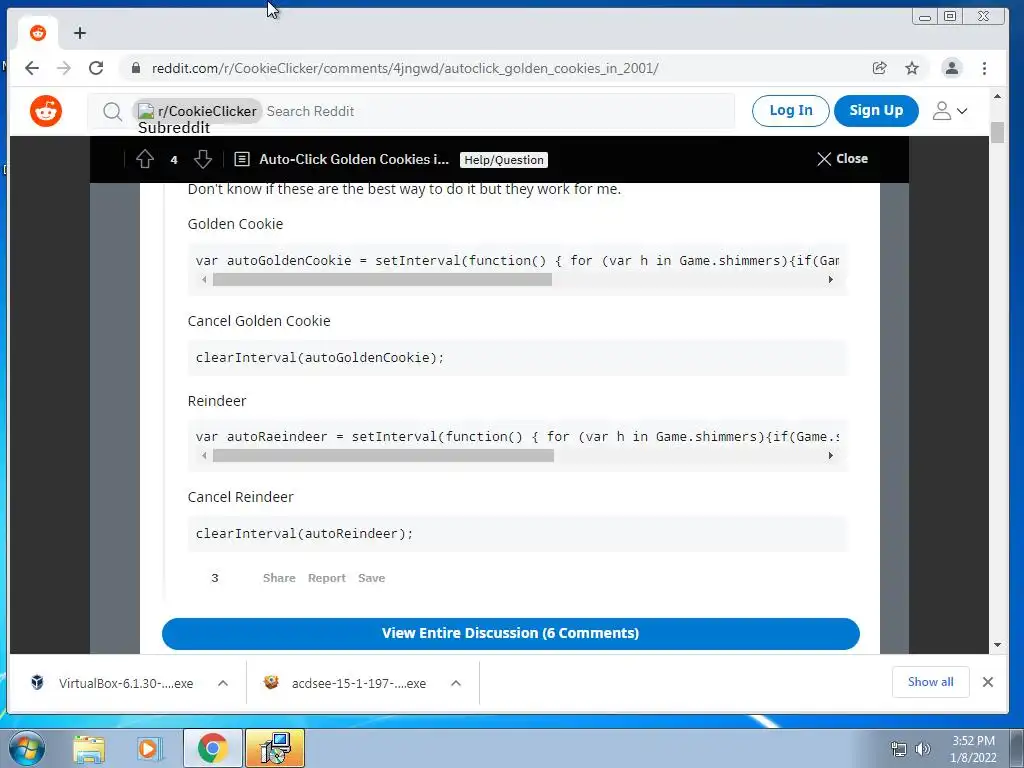
Task: Select the r/CookieClicker search scope chip
Action: coord(197,111)
